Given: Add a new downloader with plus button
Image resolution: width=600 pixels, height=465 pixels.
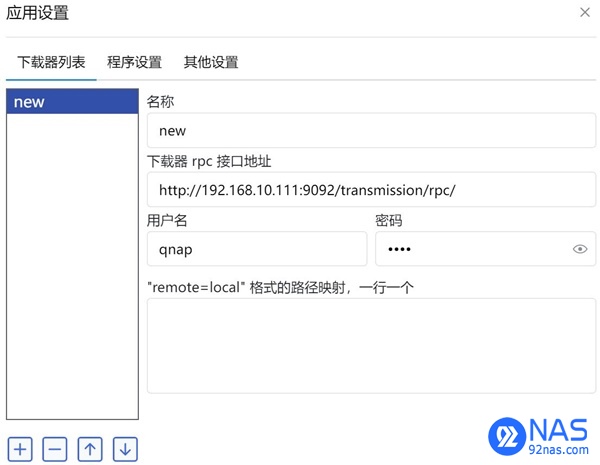Looking at the screenshot, I should [20, 449].
